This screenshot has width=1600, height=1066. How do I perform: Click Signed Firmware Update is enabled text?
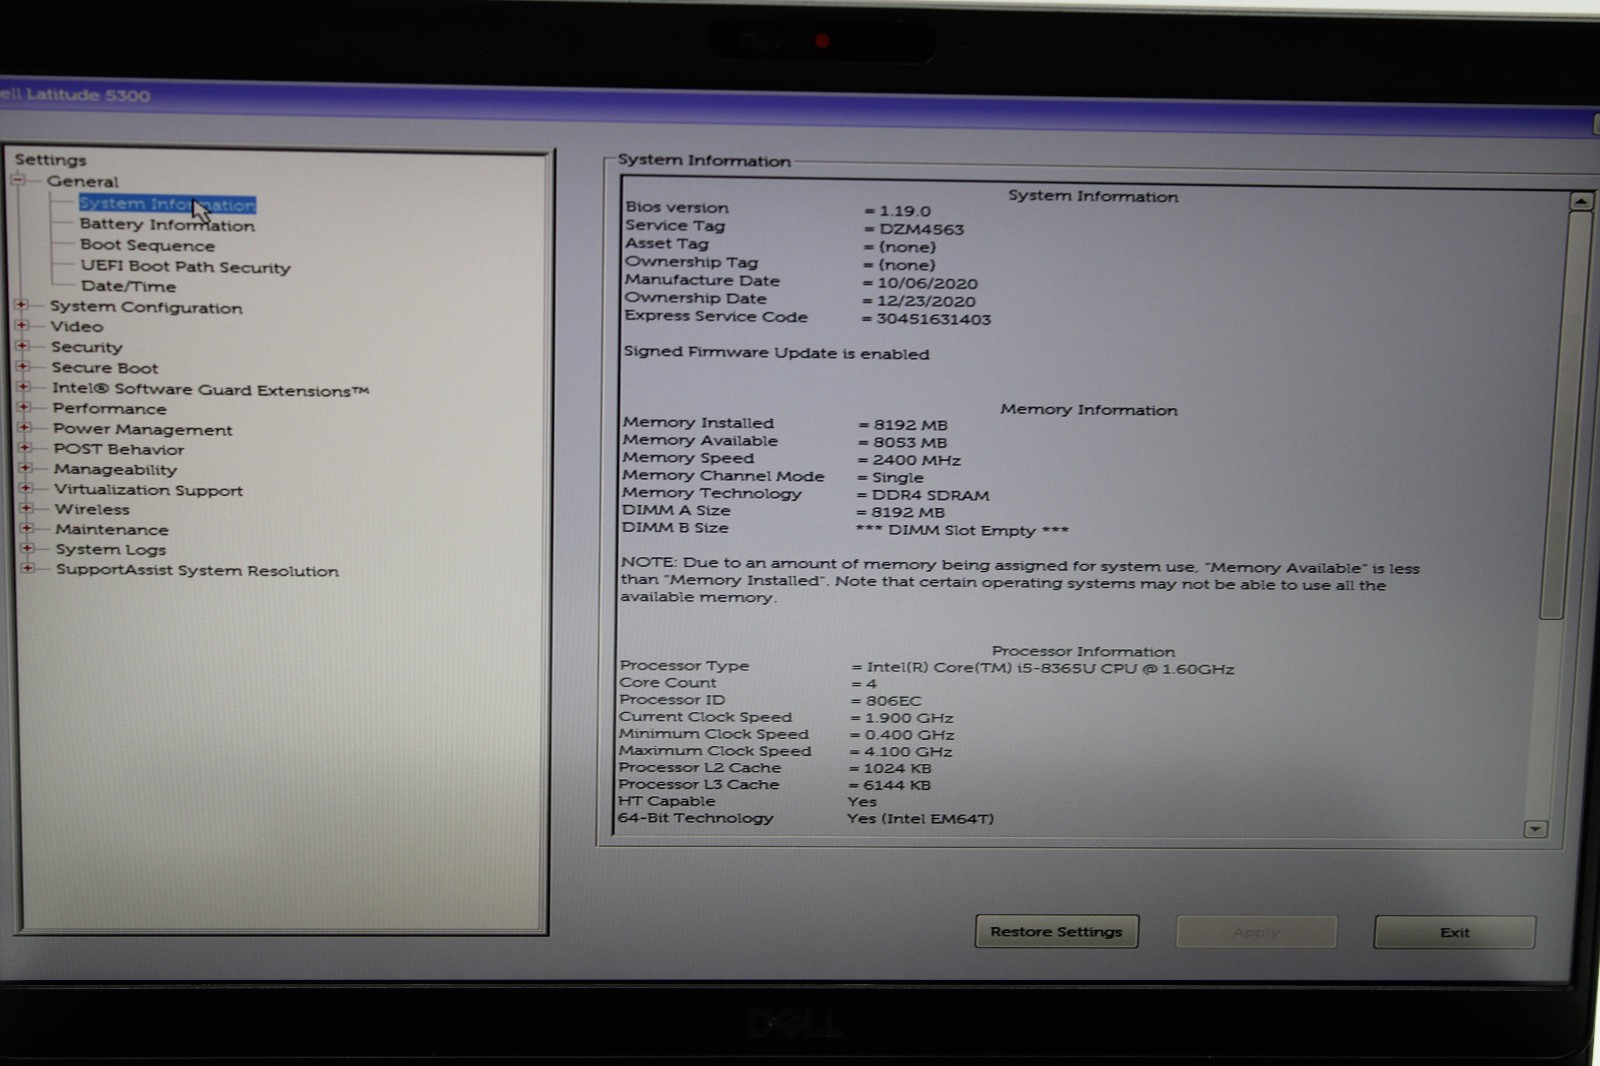(x=776, y=353)
